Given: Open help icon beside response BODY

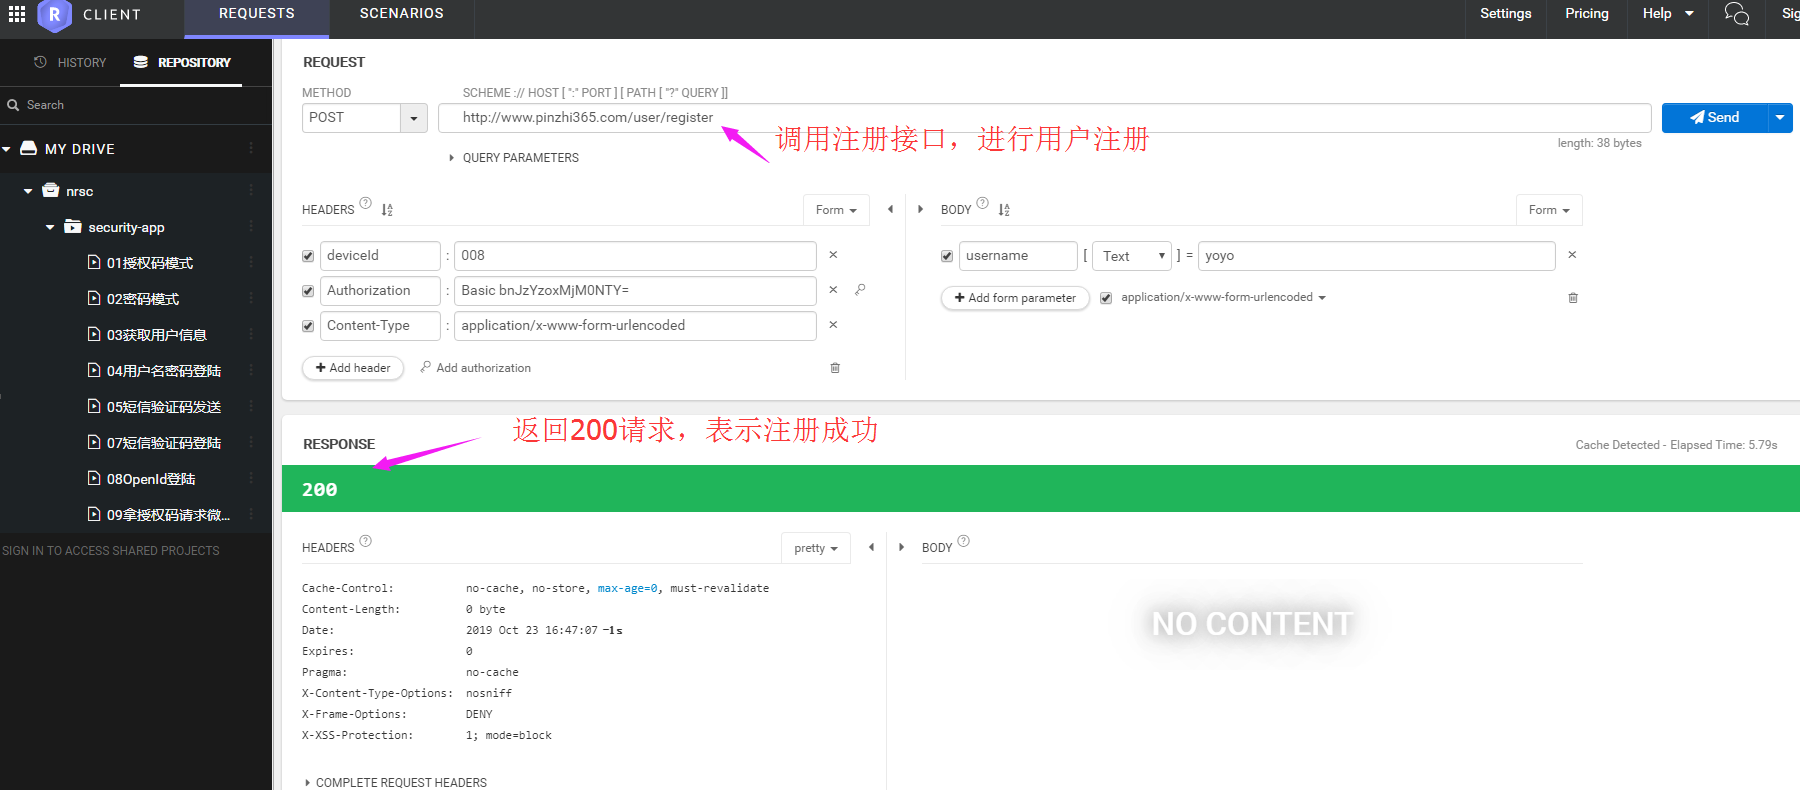Looking at the screenshot, I should click(x=963, y=541).
